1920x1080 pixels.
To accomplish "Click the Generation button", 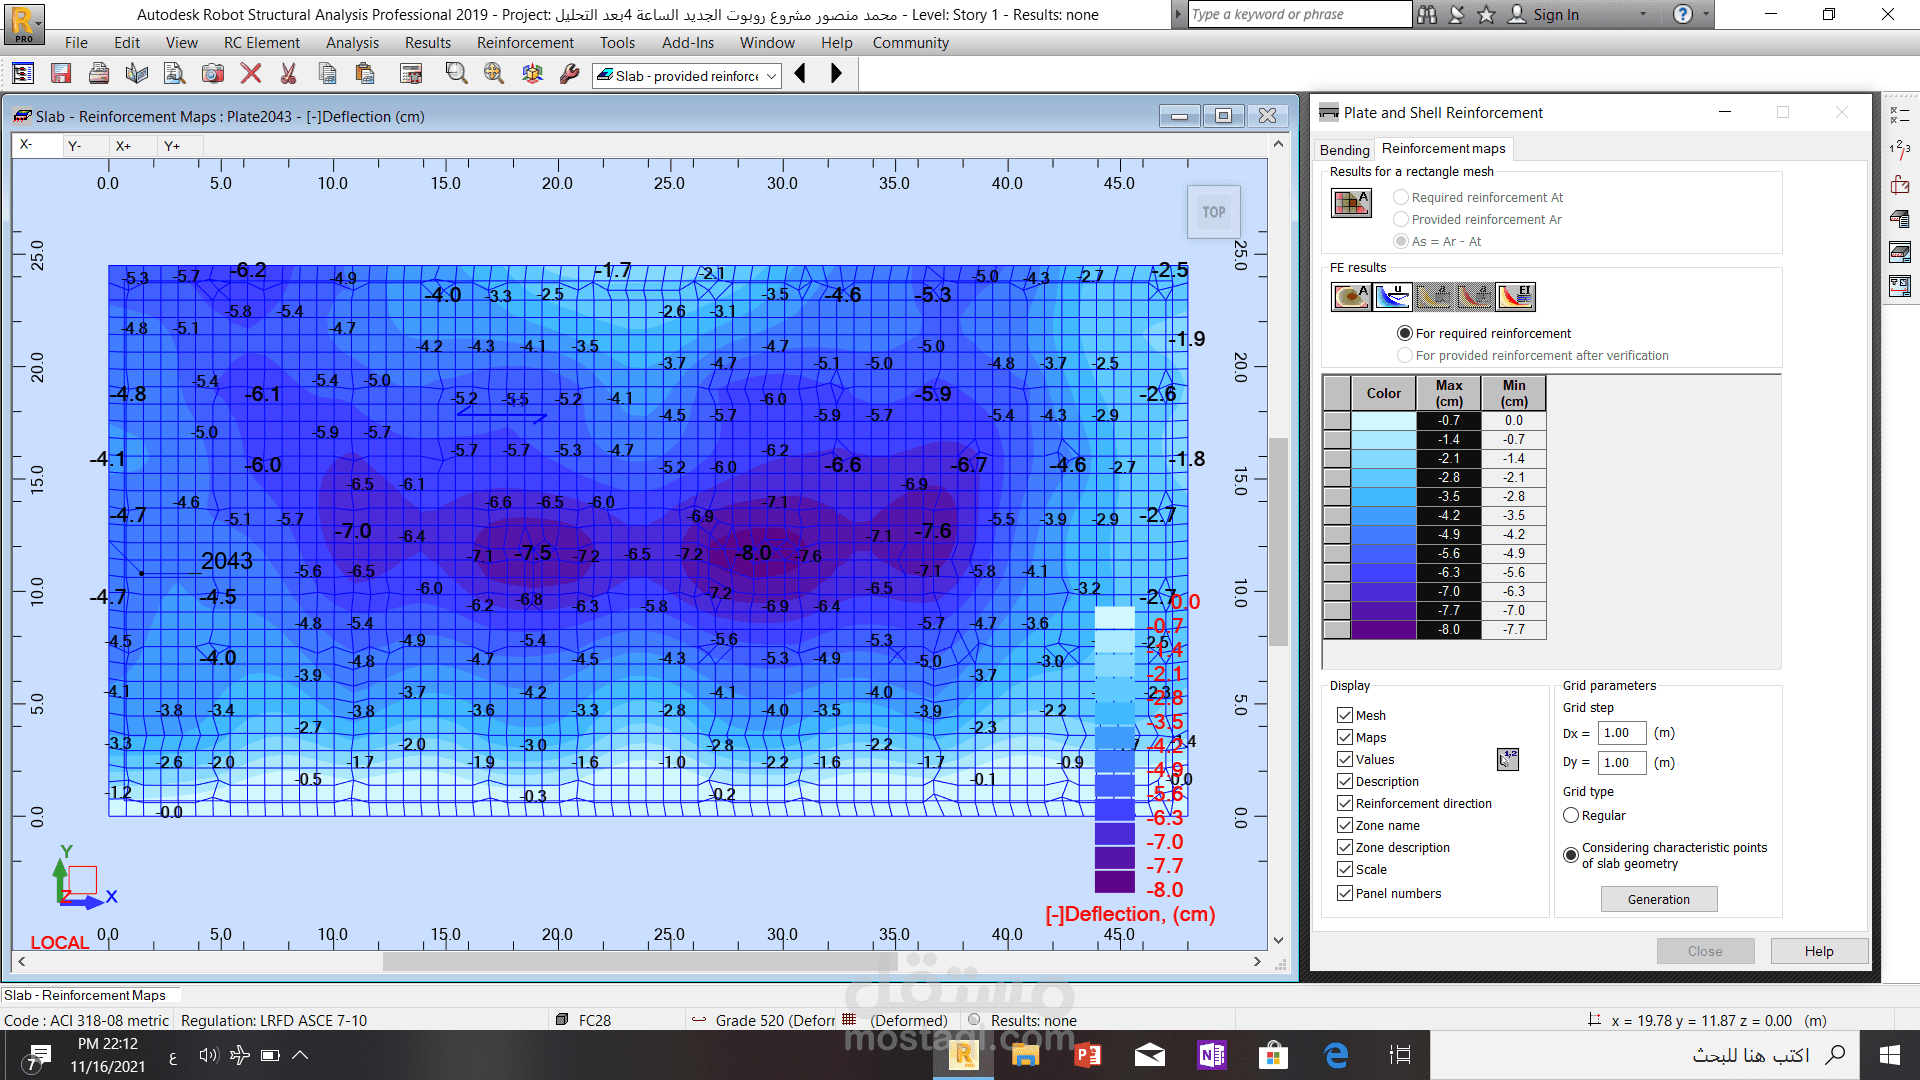I will click(x=1658, y=899).
